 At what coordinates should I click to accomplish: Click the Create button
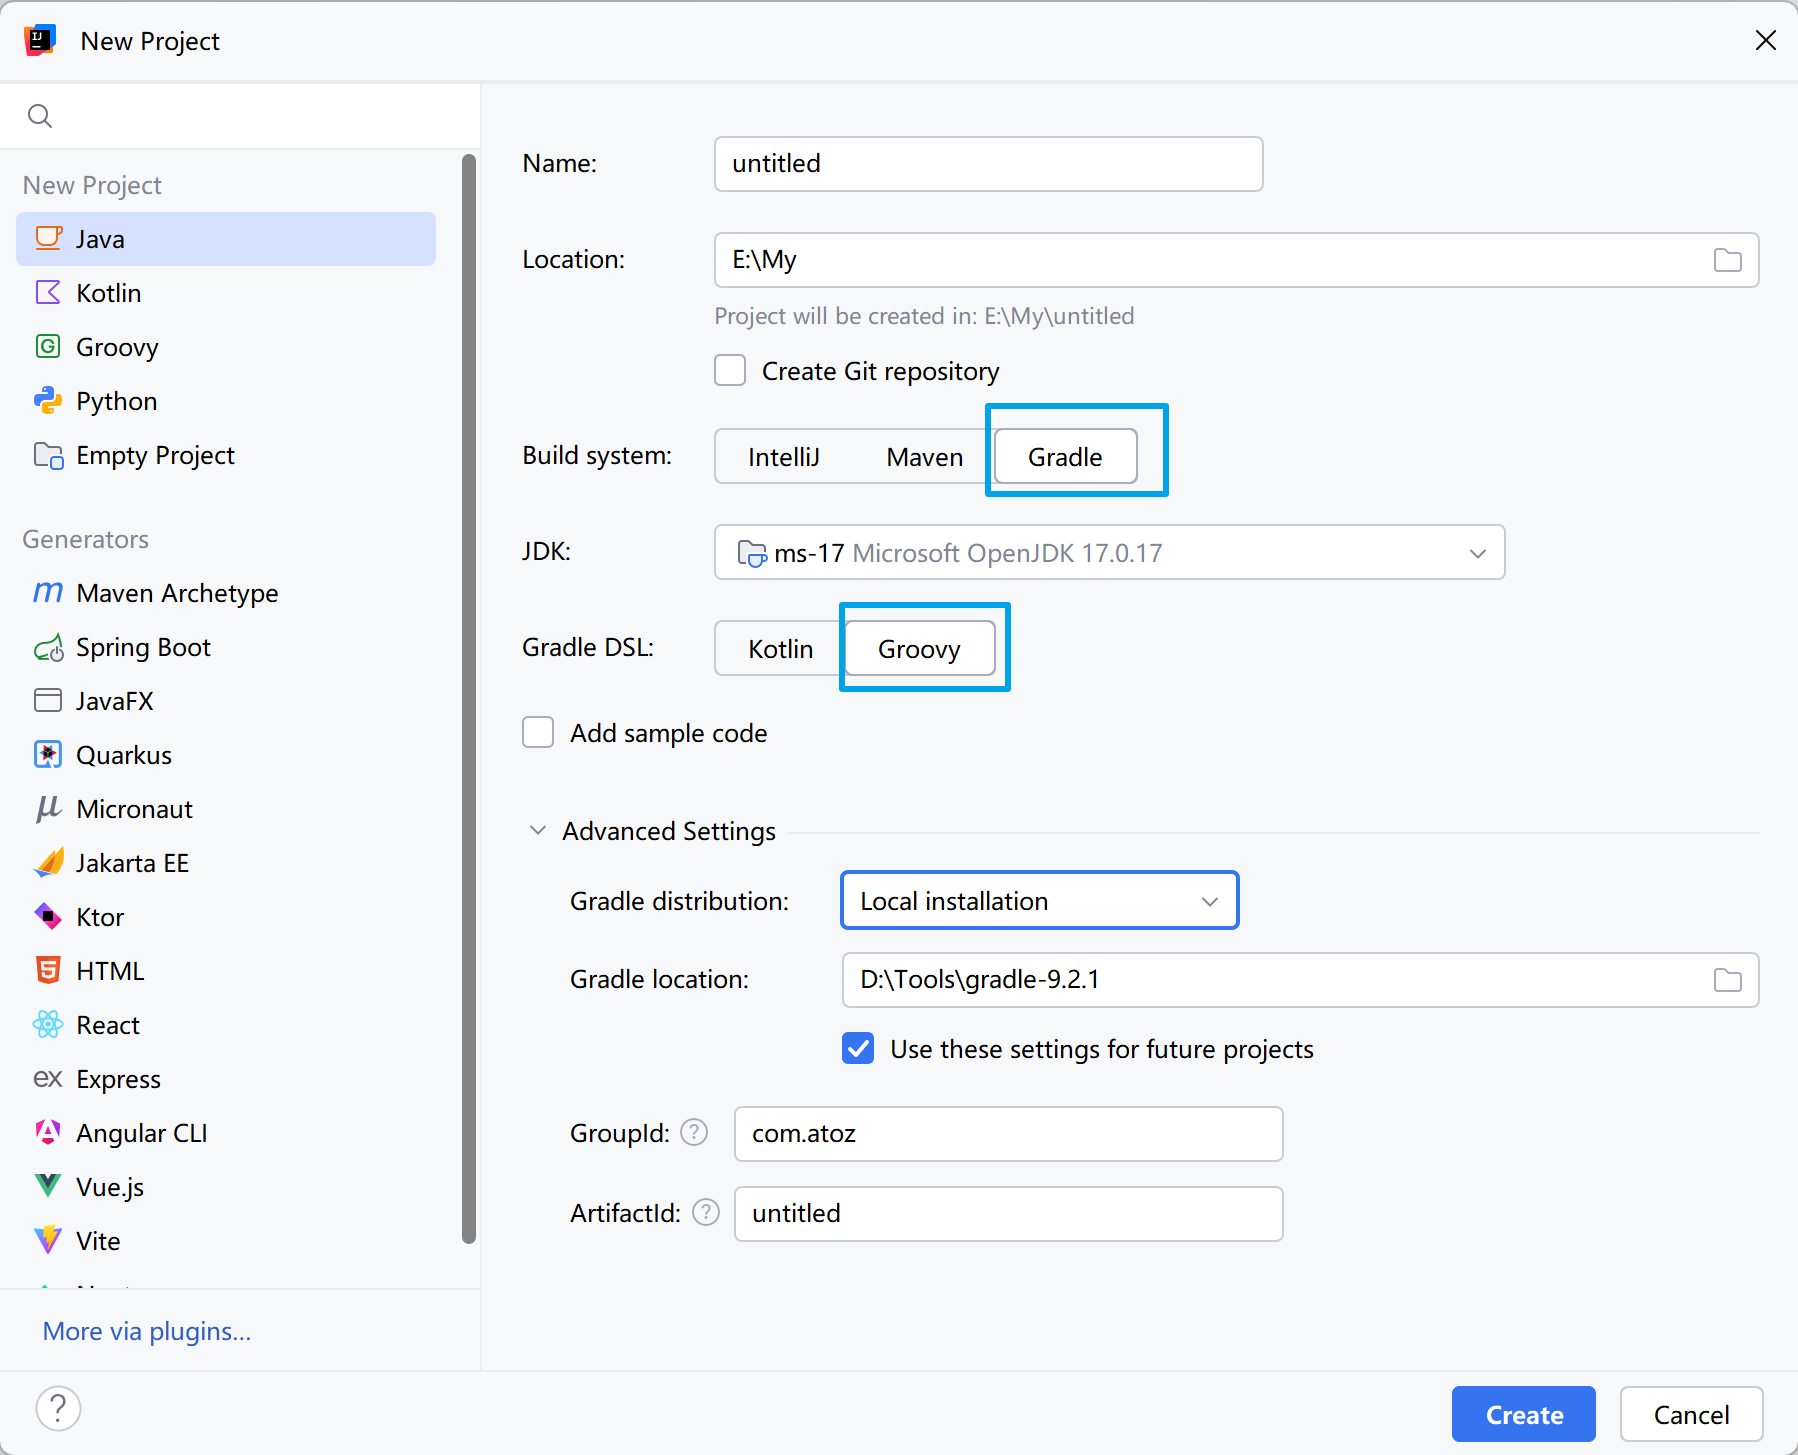point(1523,1414)
